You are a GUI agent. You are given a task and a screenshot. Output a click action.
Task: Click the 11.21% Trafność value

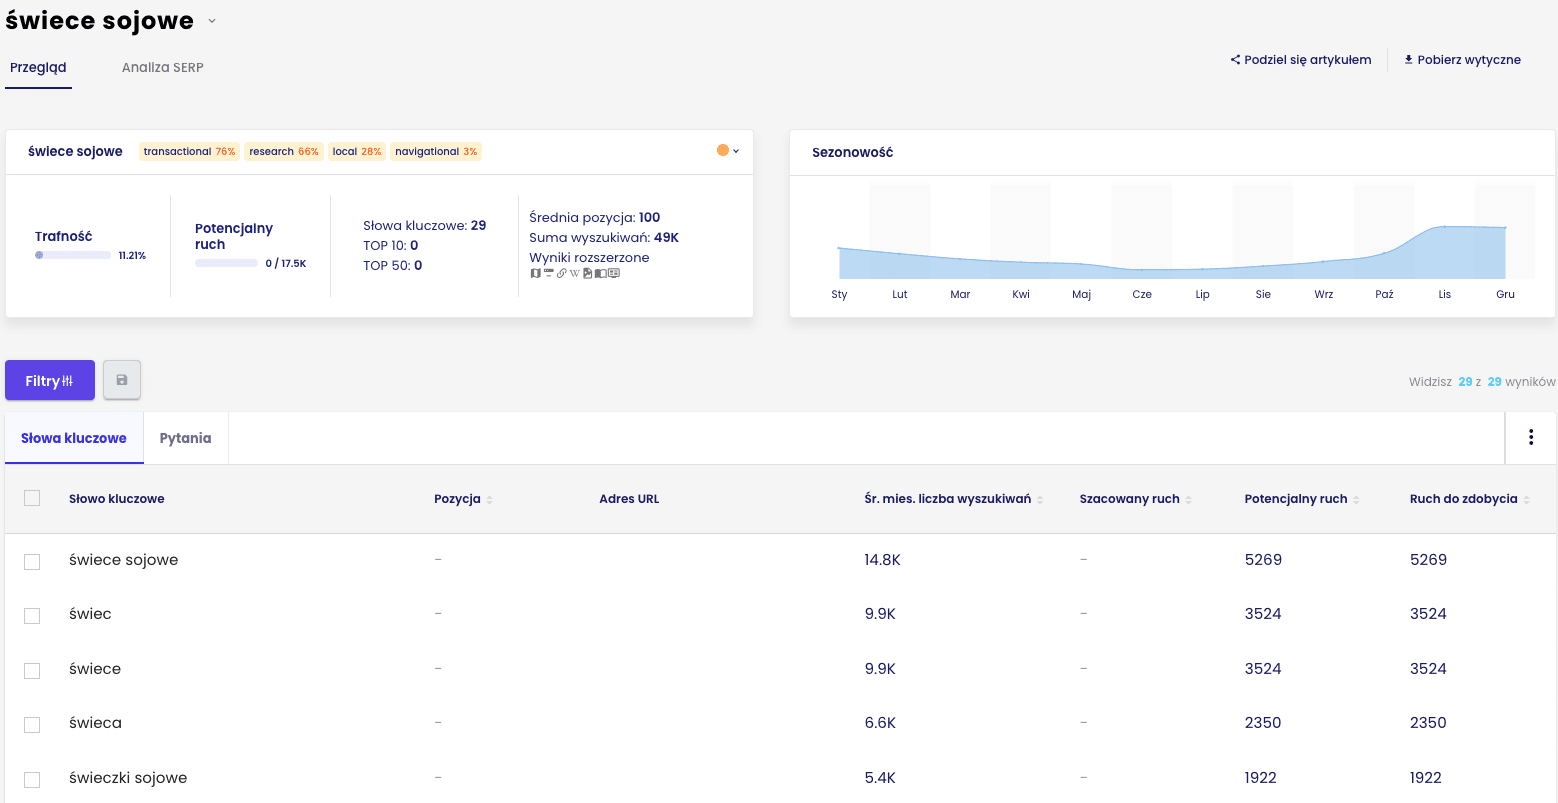[132, 256]
